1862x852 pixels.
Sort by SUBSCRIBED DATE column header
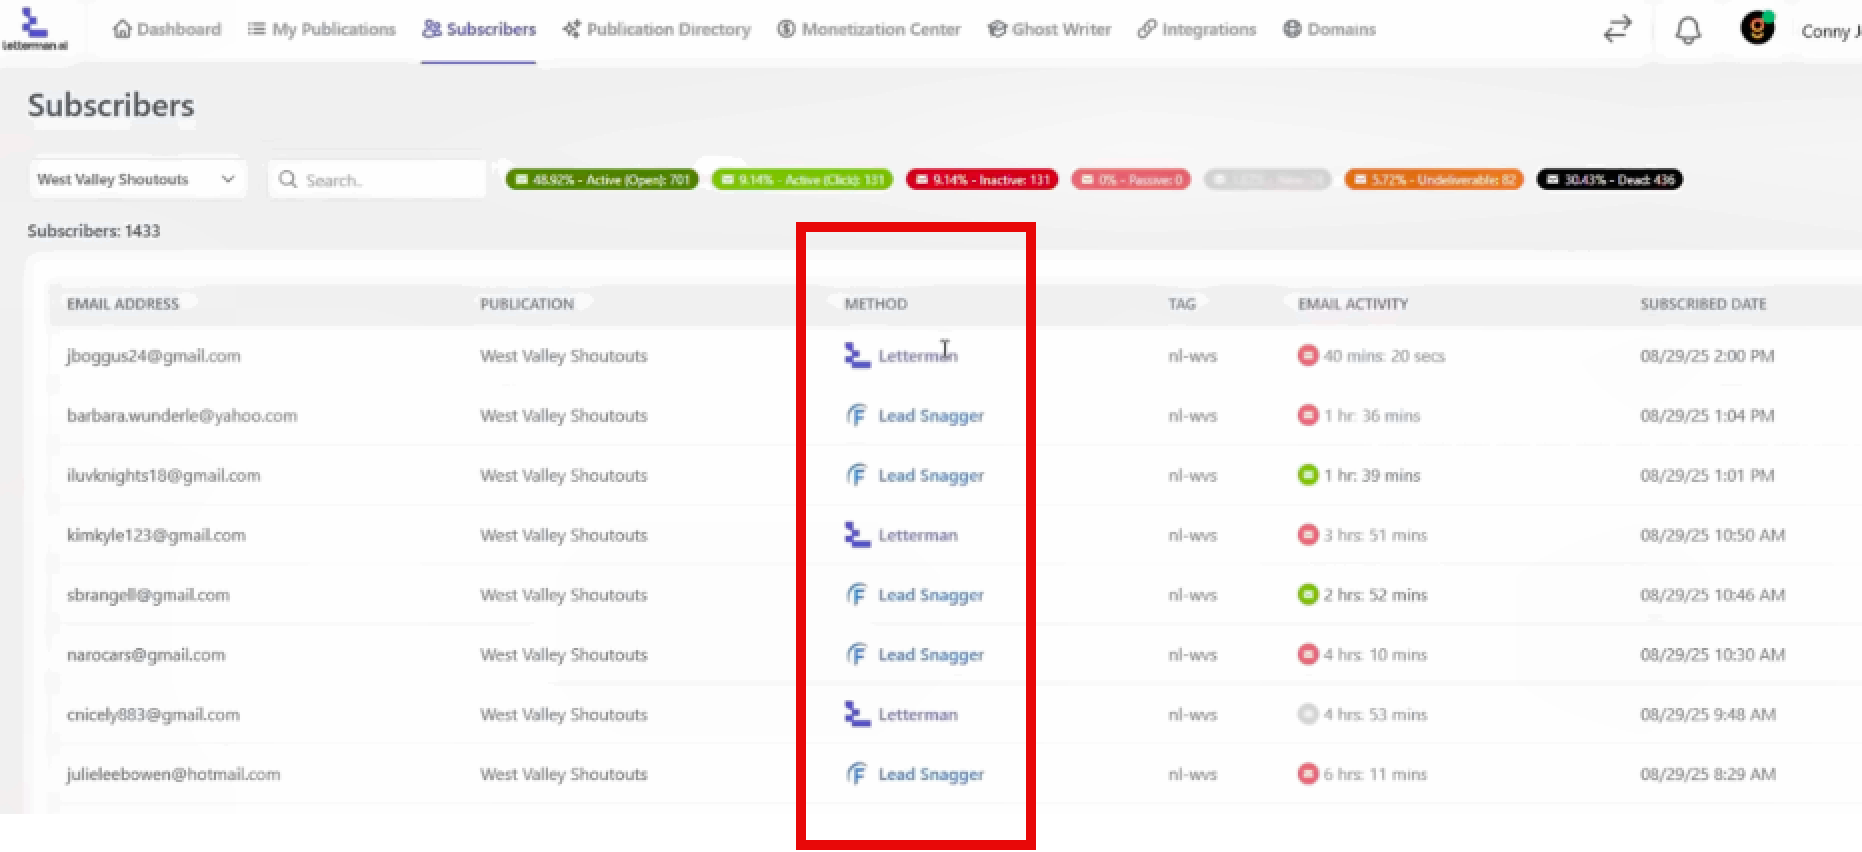coord(1703,304)
